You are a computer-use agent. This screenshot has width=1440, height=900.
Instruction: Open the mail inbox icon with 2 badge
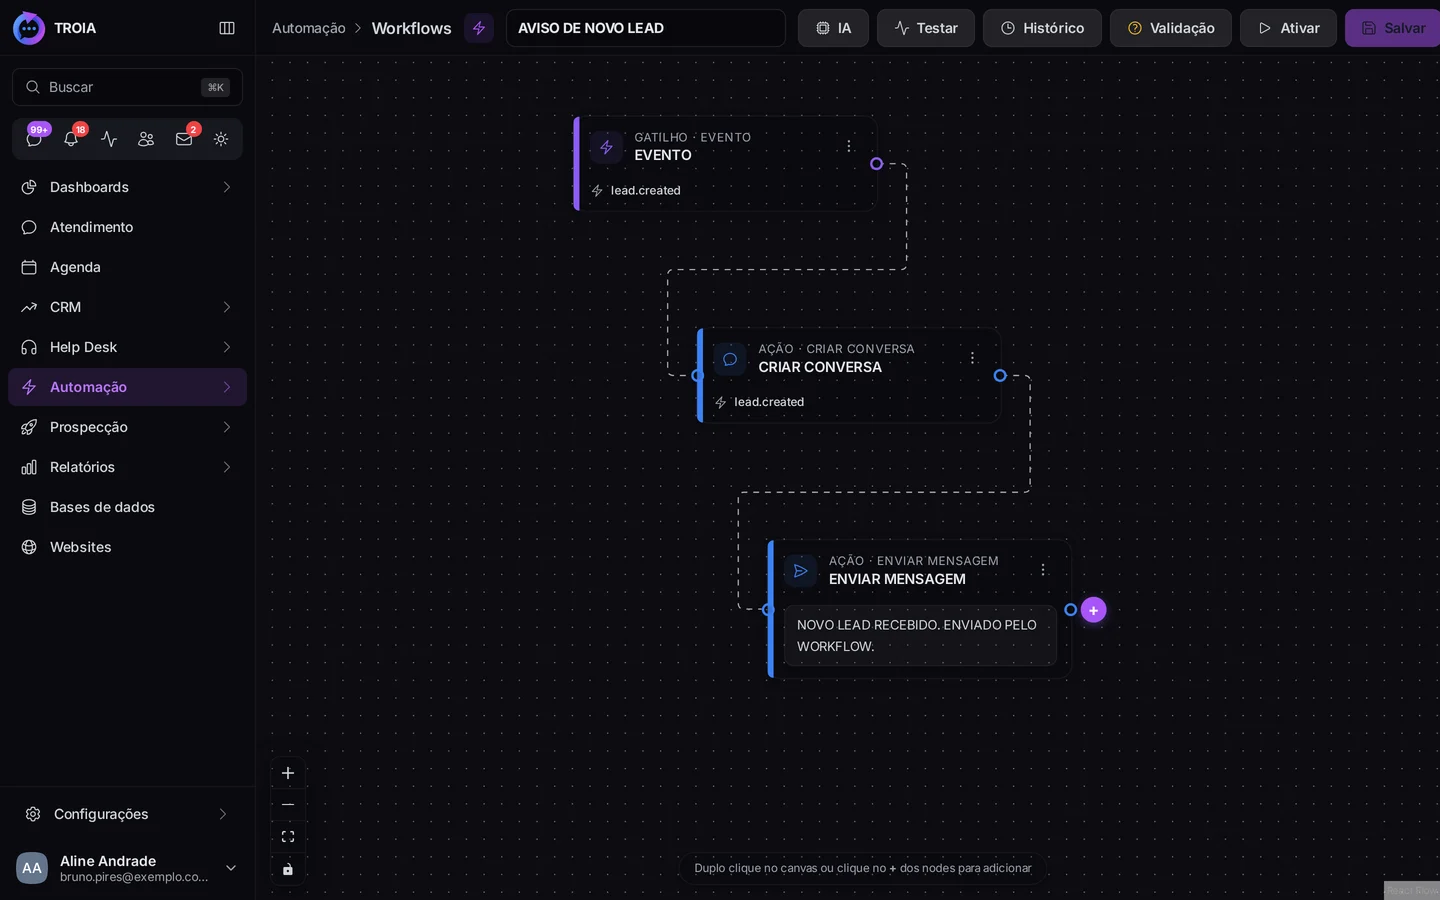tap(184, 139)
